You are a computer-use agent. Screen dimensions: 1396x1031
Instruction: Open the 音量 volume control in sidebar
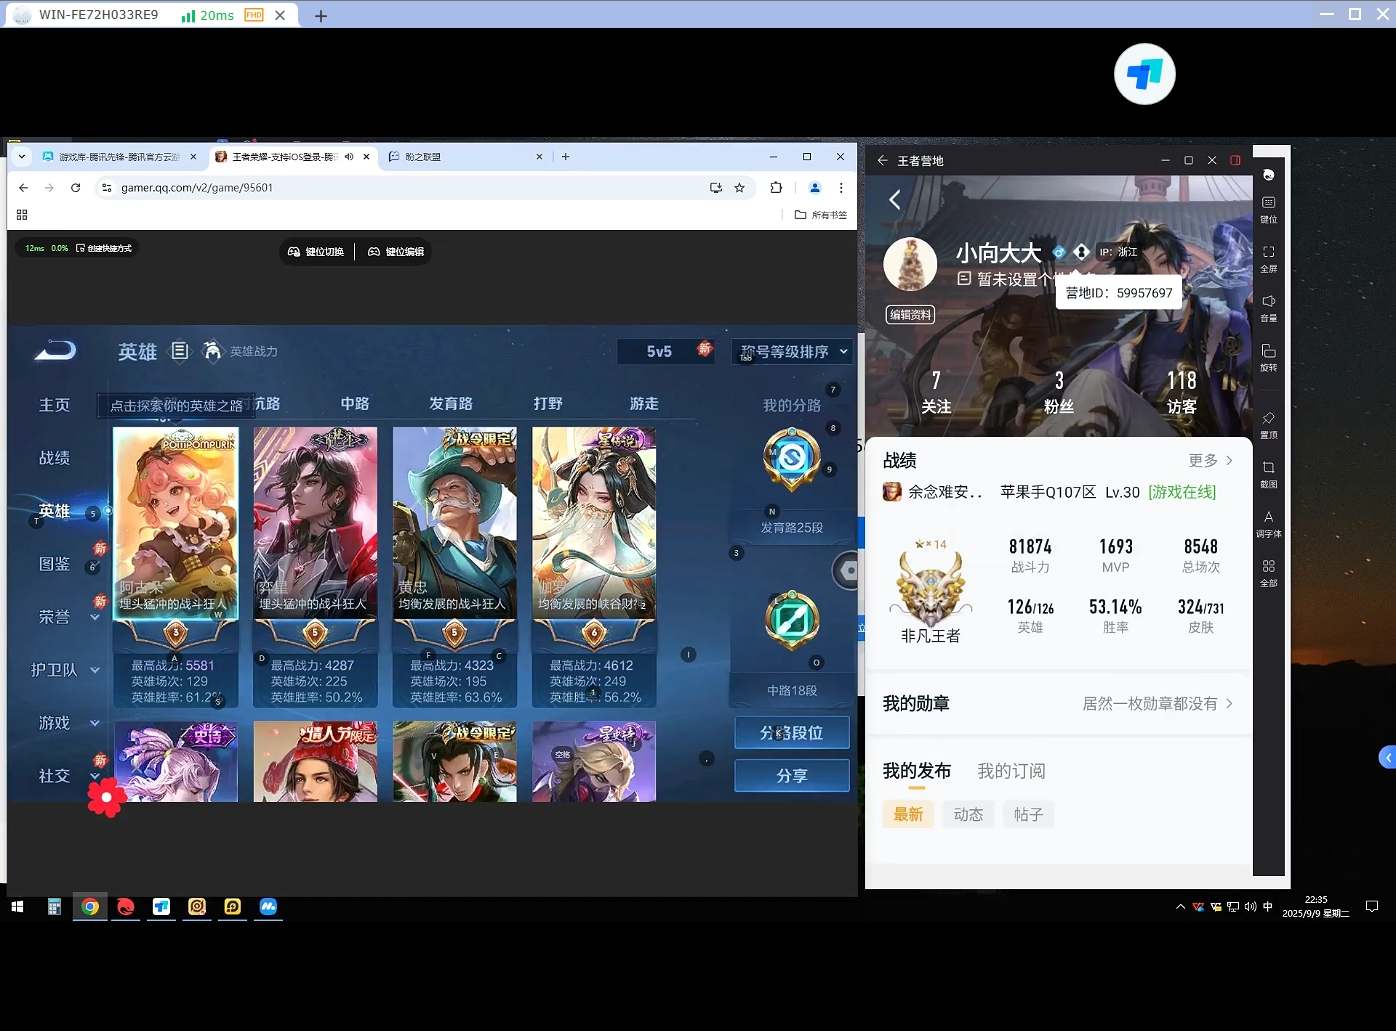click(1268, 301)
